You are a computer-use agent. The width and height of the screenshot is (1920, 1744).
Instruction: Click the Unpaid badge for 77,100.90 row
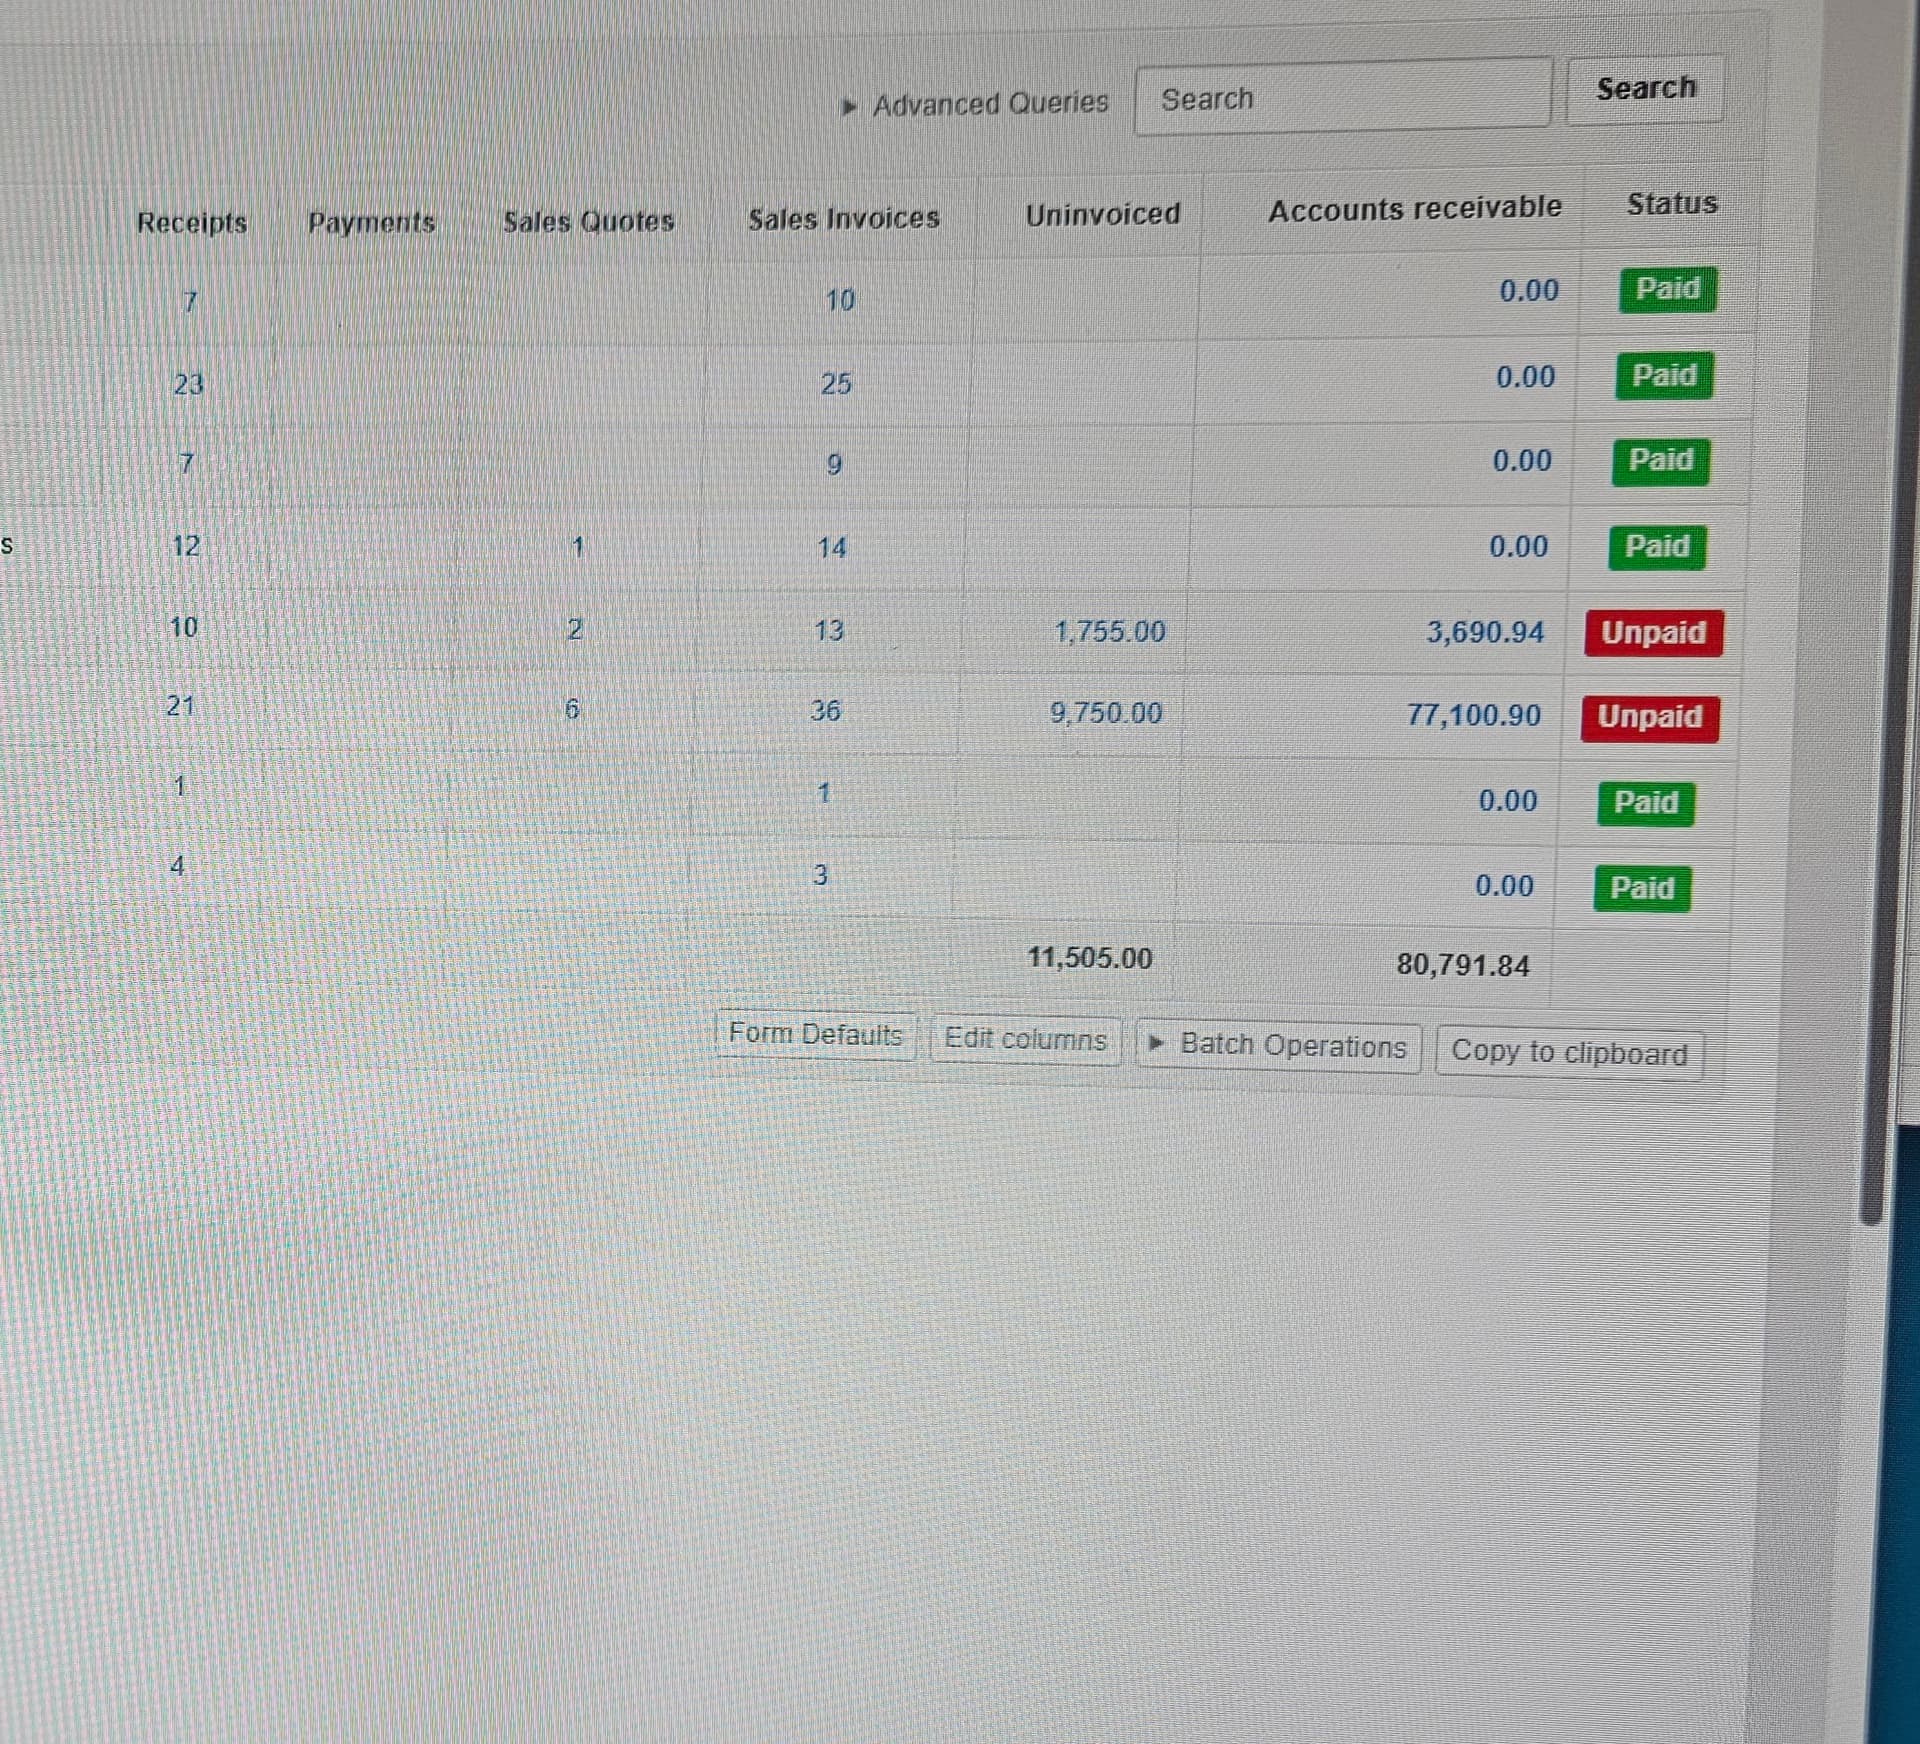pos(1650,717)
